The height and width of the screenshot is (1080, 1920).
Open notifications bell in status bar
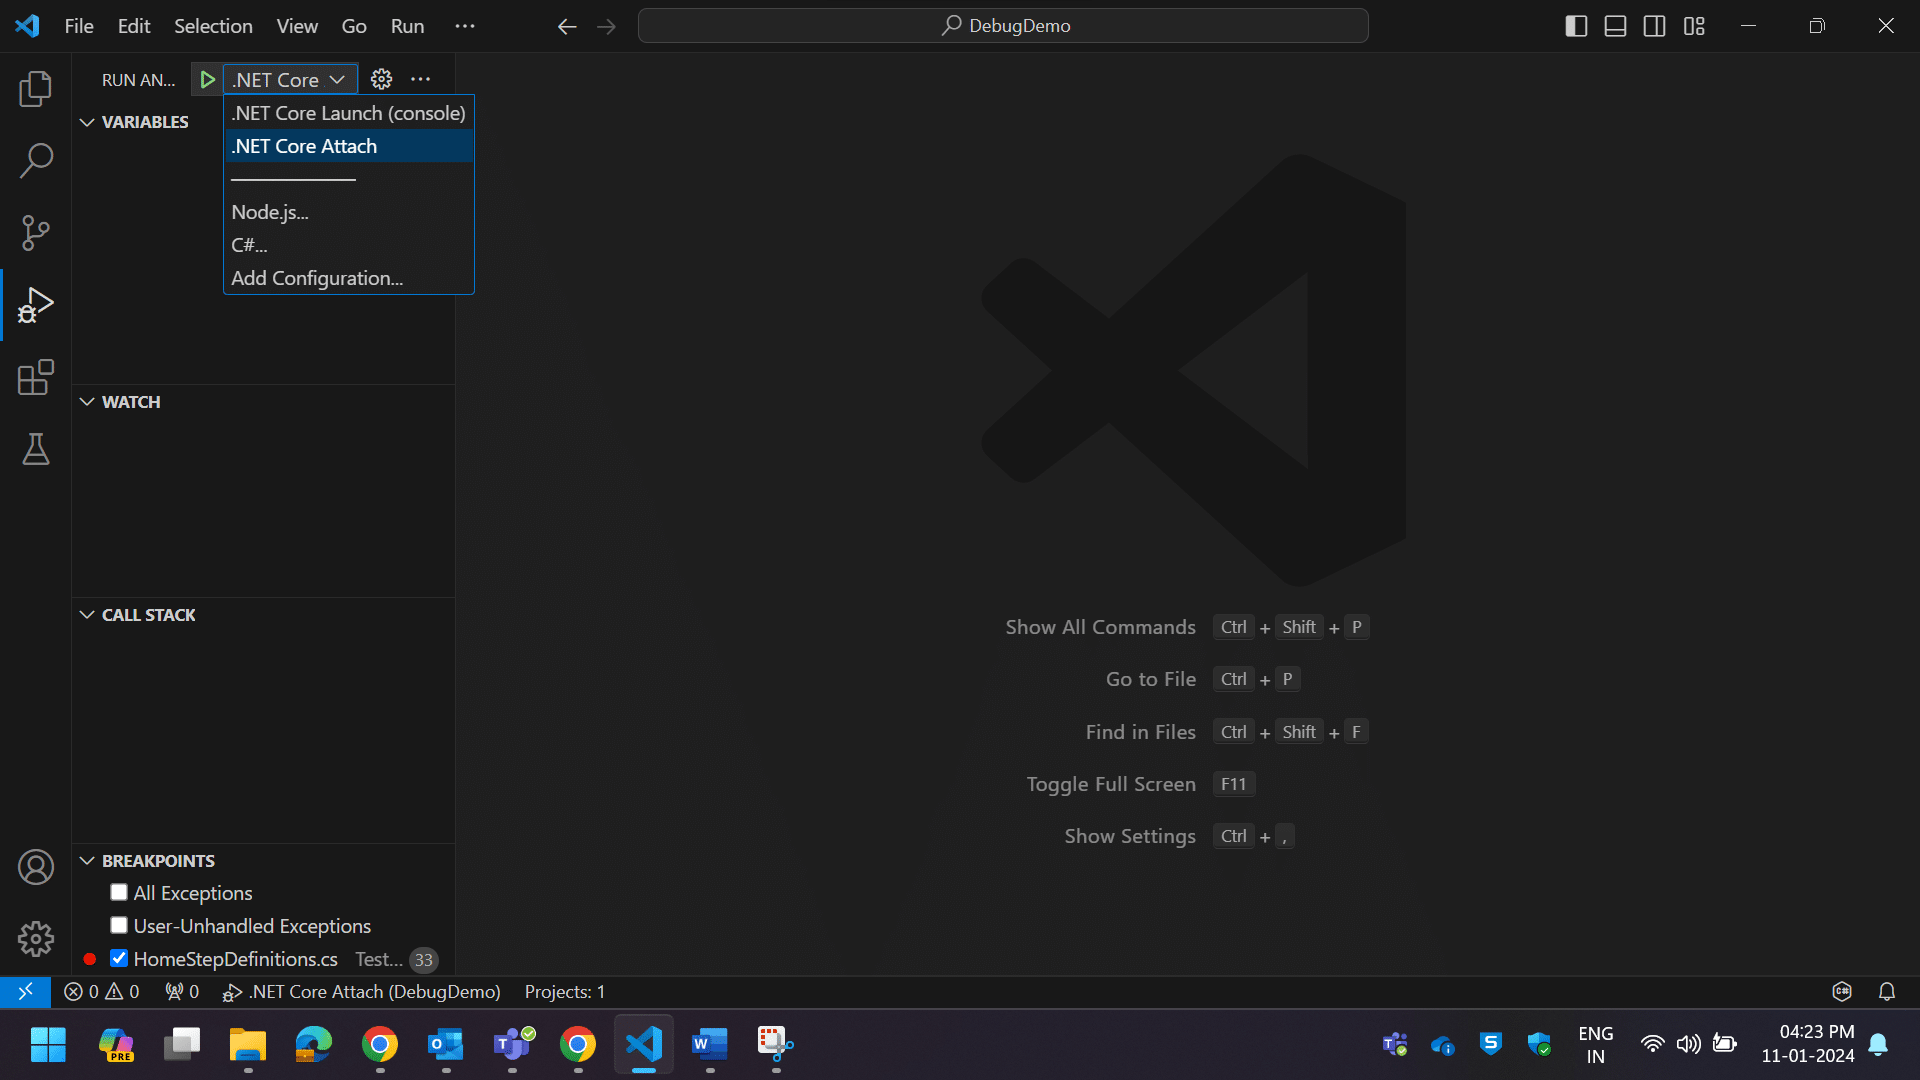1887,991
